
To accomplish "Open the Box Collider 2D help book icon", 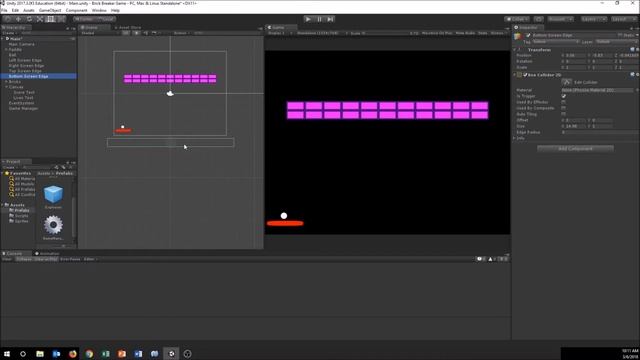I will (x=632, y=75).
